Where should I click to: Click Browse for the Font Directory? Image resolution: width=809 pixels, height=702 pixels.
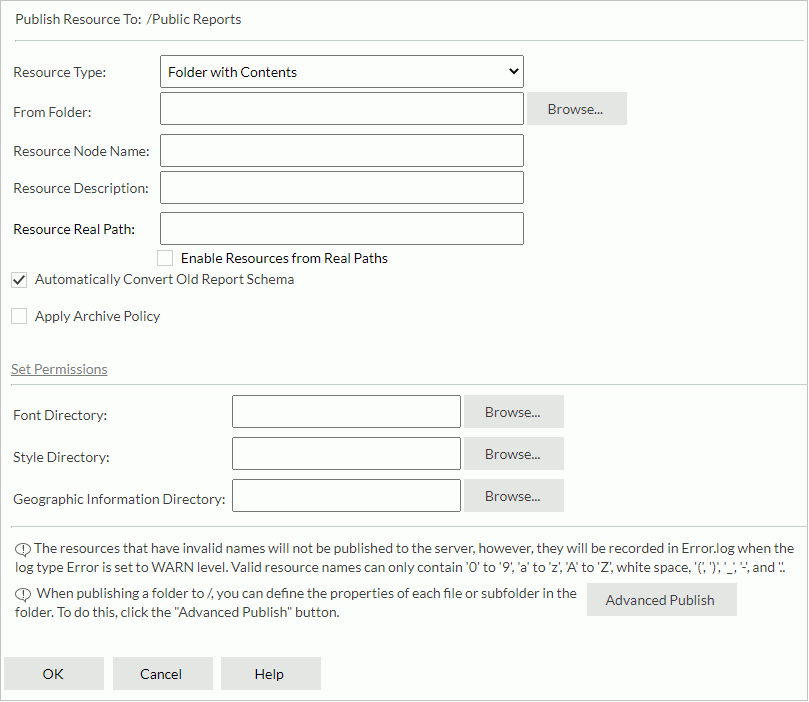[x=513, y=411]
